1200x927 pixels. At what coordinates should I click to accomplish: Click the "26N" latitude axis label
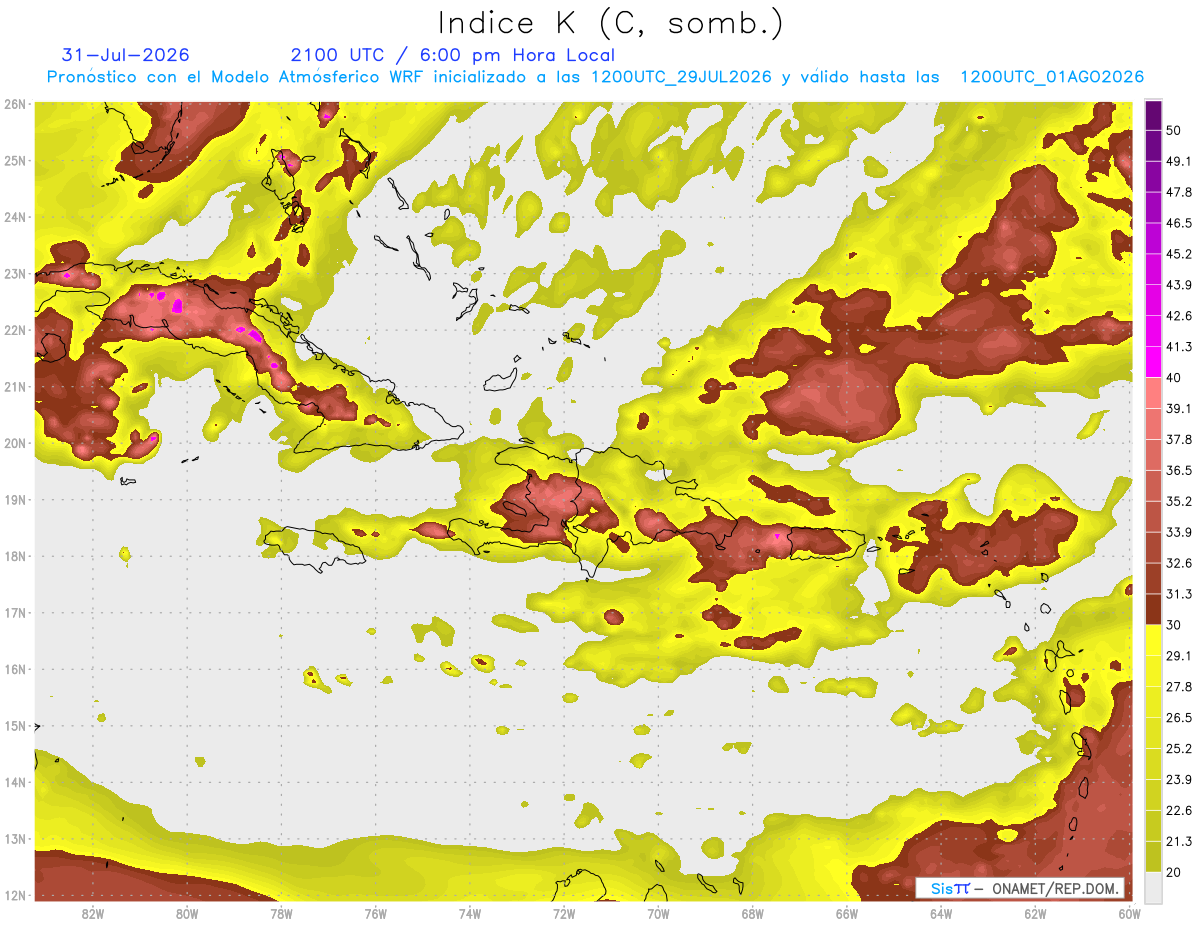point(15,104)
